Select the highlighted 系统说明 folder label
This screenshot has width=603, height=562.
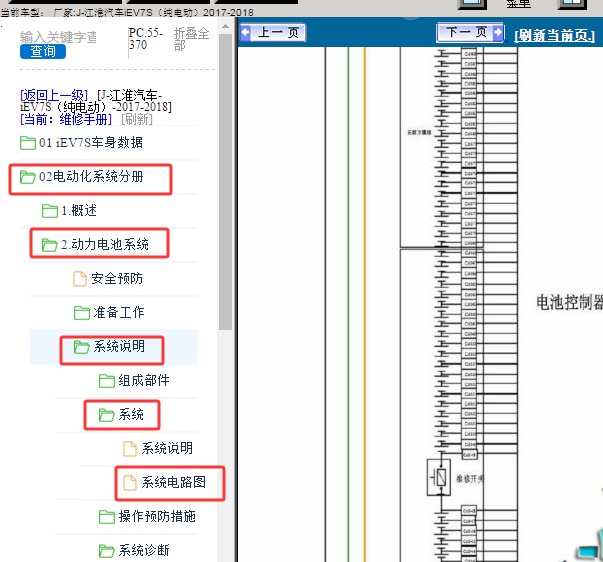[x=119, y=346]
